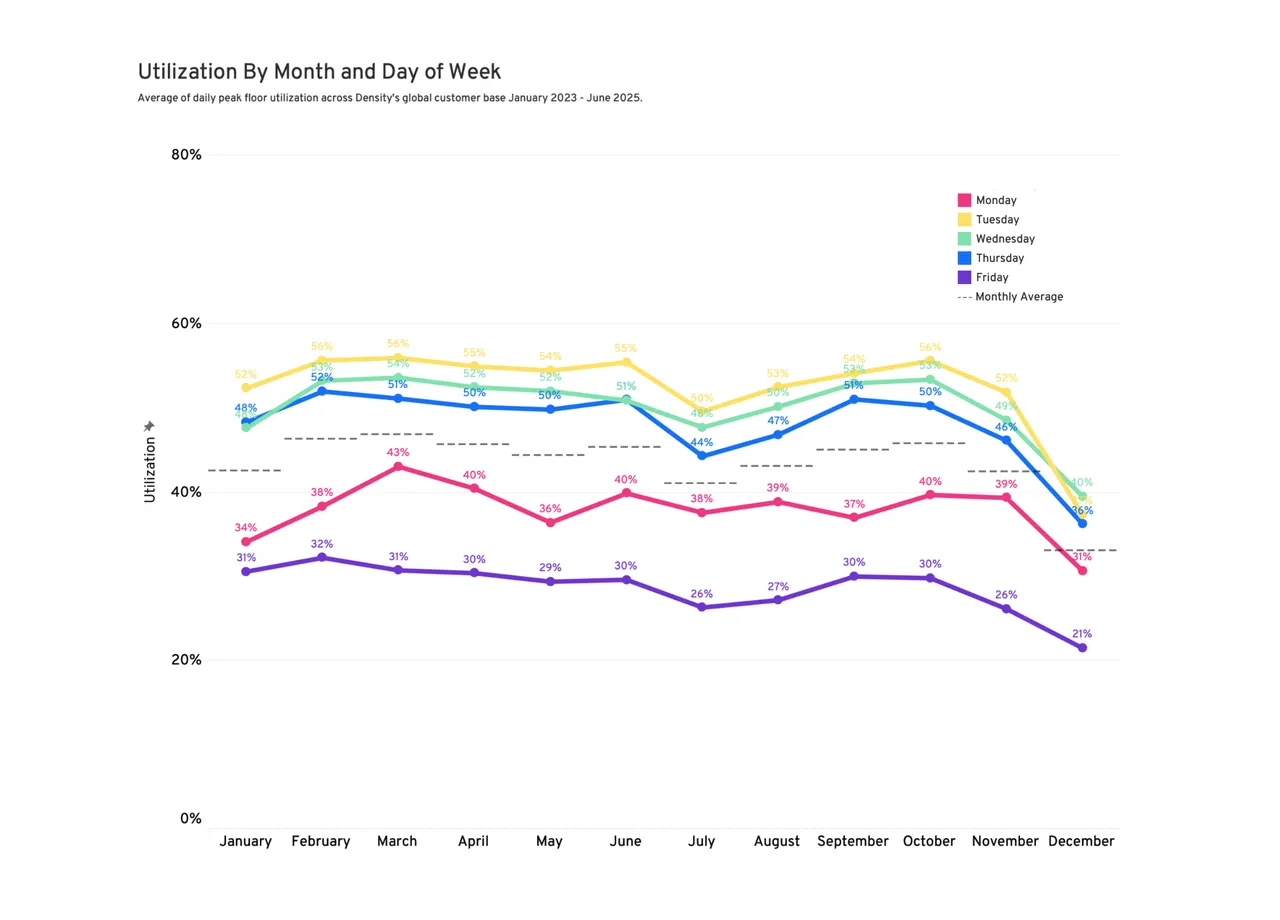Select the Monthly Average legend entry
Screen dimensions: 1280x920
(1011, 297)
